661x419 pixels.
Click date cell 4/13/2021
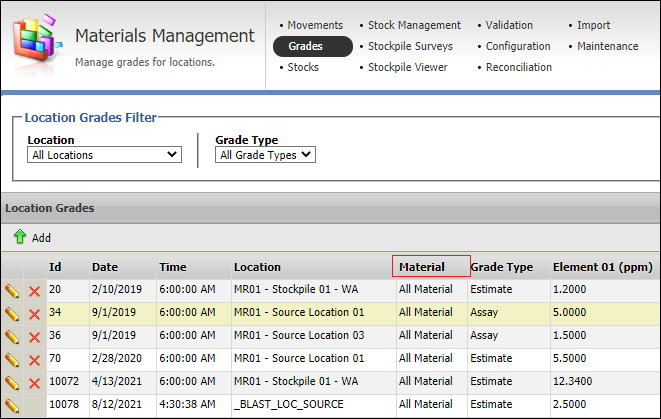117,381
